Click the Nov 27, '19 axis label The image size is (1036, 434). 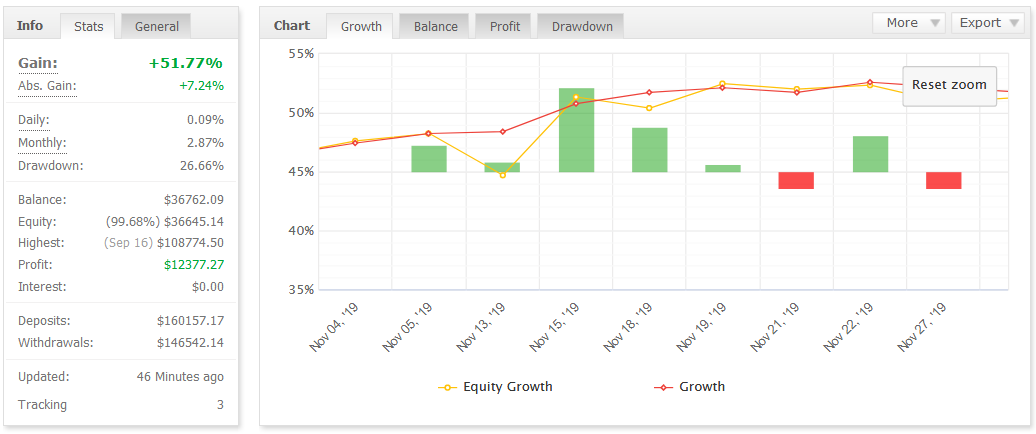tap(924, 328)
